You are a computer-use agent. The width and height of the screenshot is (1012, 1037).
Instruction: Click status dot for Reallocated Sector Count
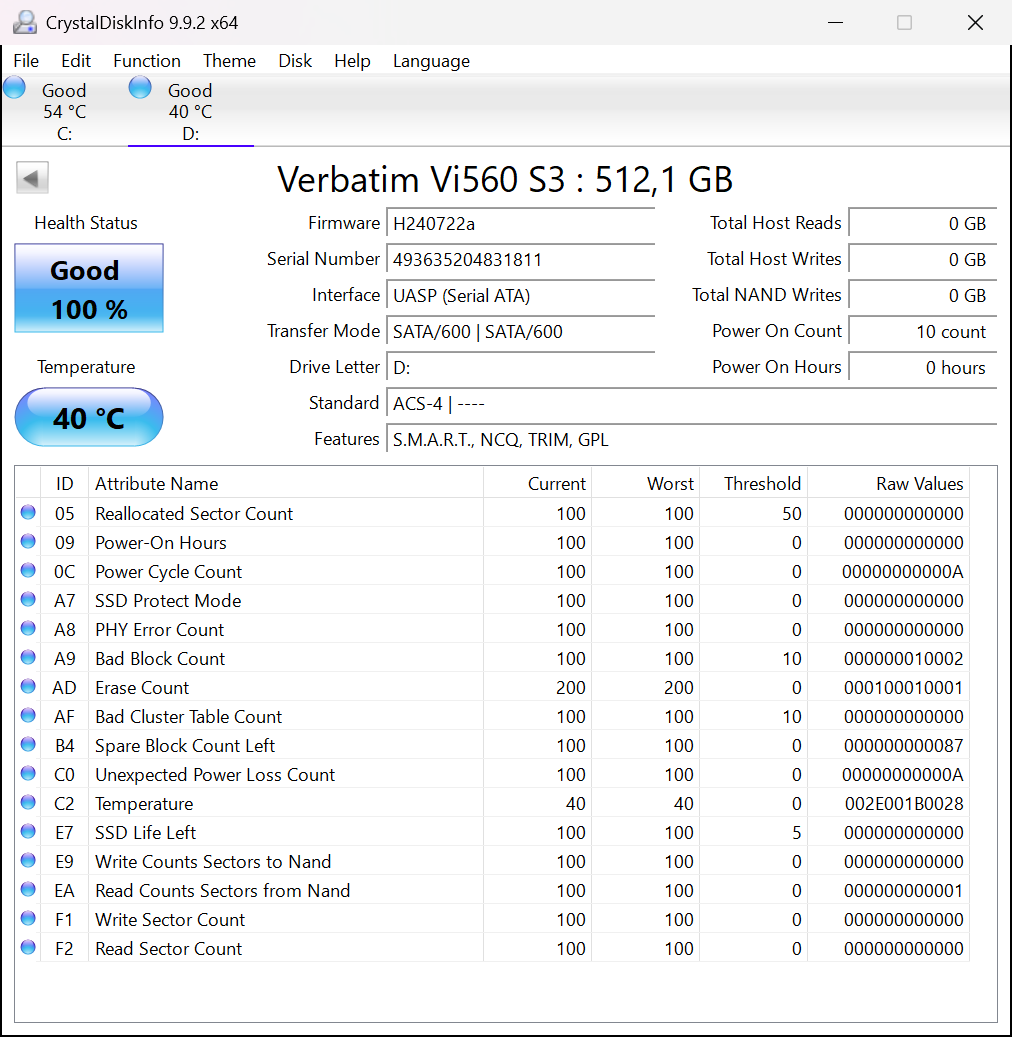28,513
